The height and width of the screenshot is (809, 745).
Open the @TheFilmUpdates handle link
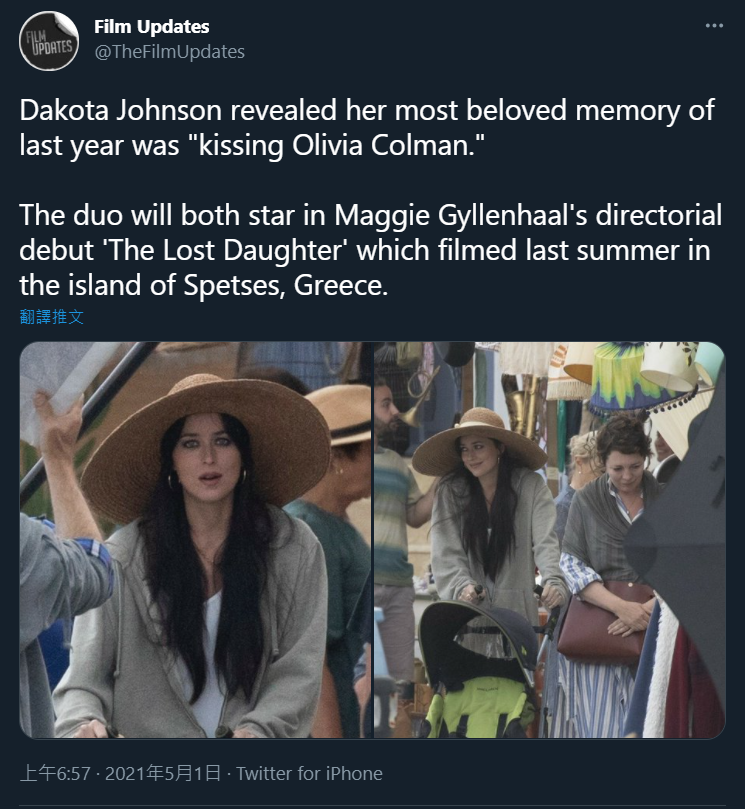(x=169, y=52)
